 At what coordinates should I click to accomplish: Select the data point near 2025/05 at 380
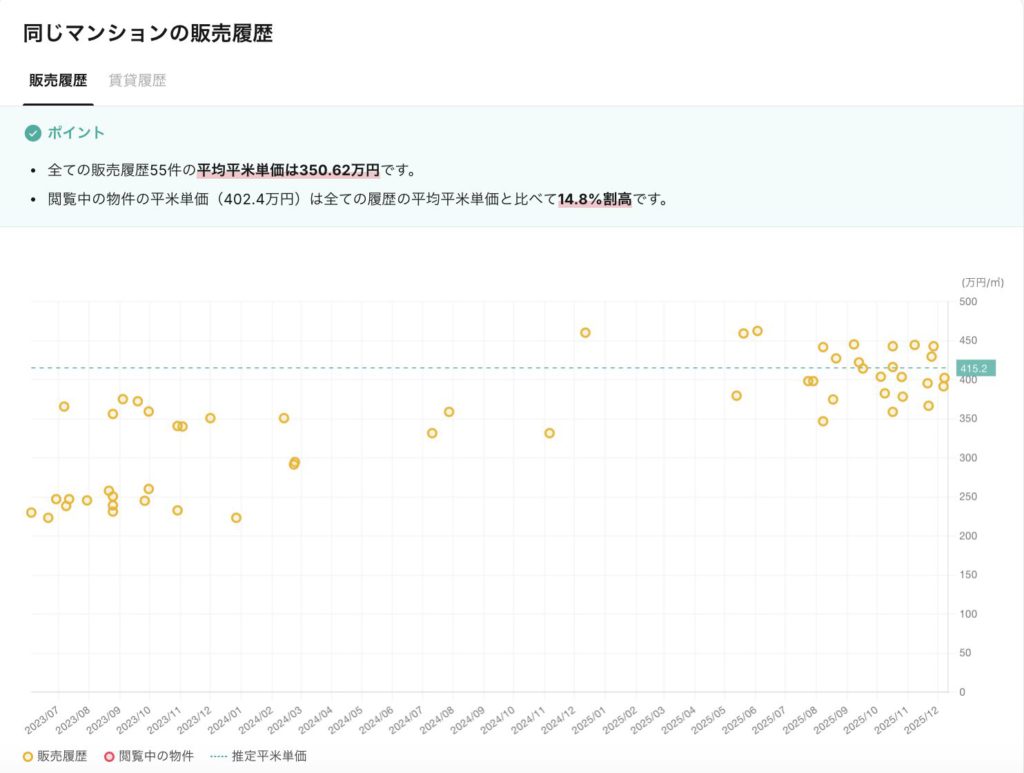pyautogui.click(x=736, y=396)
